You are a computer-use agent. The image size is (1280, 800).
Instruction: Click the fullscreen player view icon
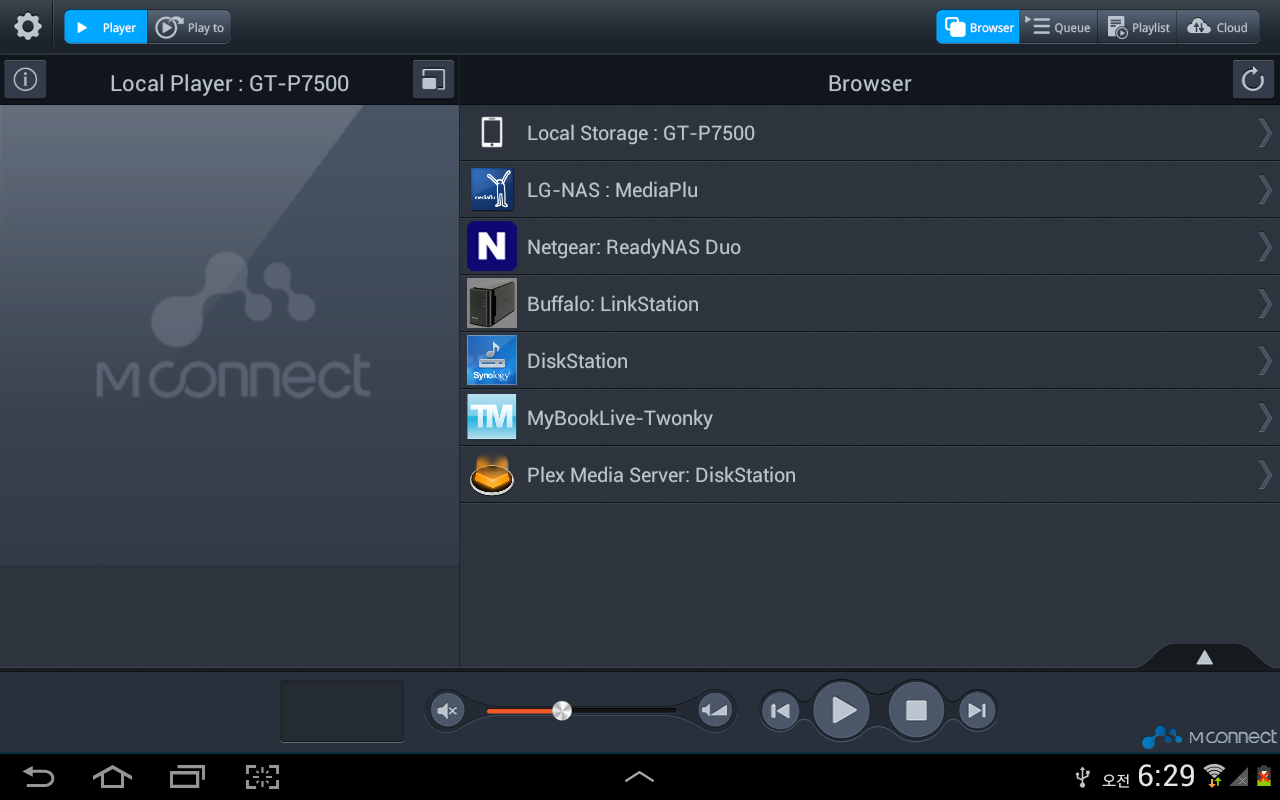pos(433,79)
